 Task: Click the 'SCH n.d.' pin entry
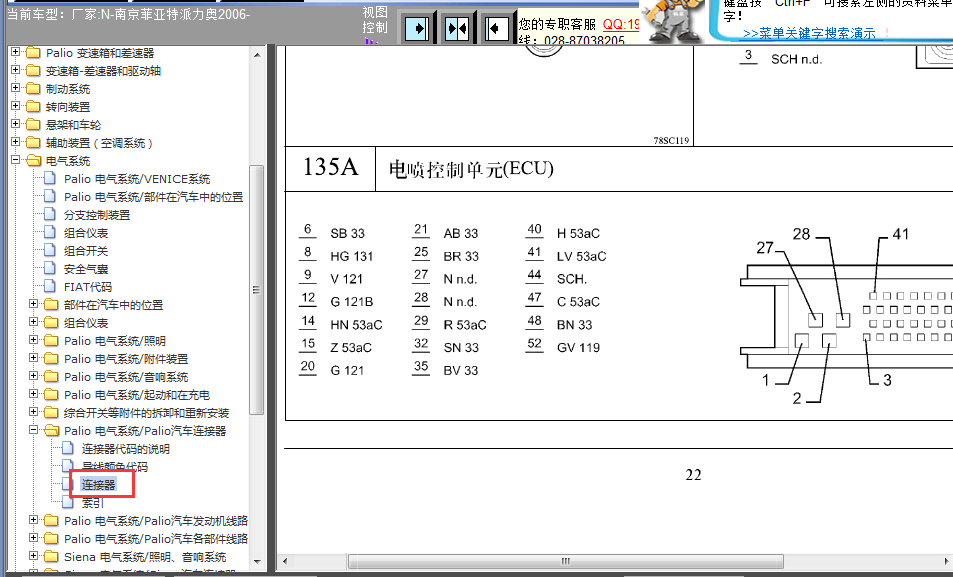(796, 60)
